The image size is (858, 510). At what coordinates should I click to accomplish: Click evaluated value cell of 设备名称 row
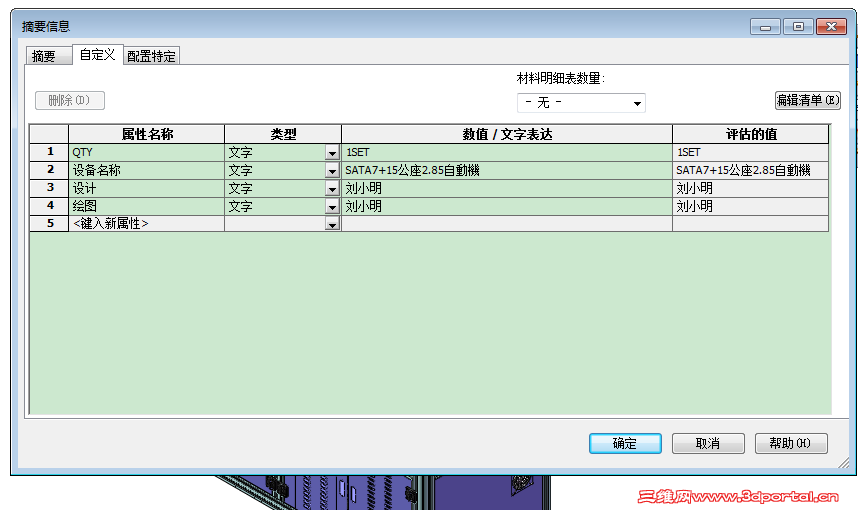pyautogui.click(x=751, y=171)
